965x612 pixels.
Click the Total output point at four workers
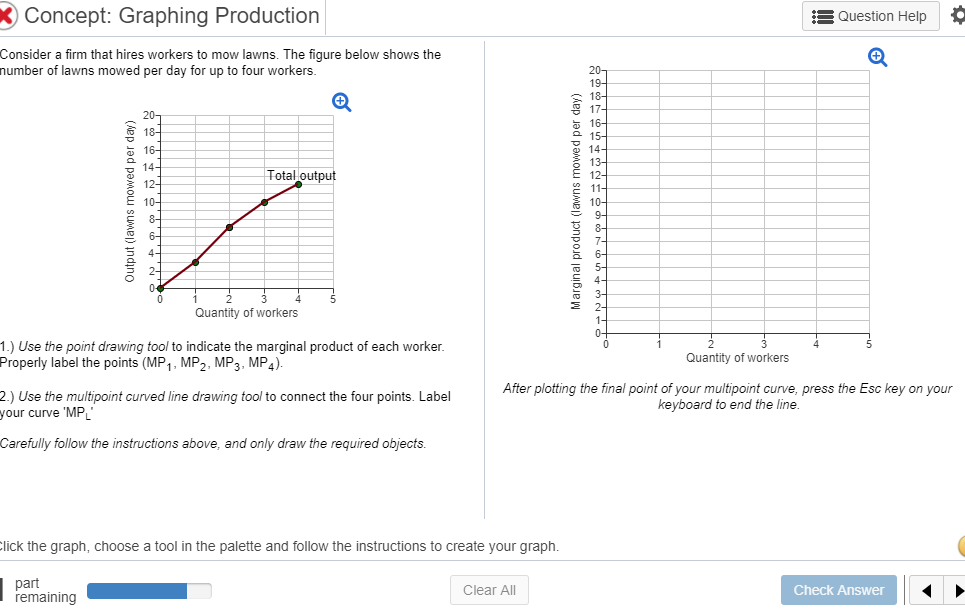pyautogui.click(x=298, y=184)
